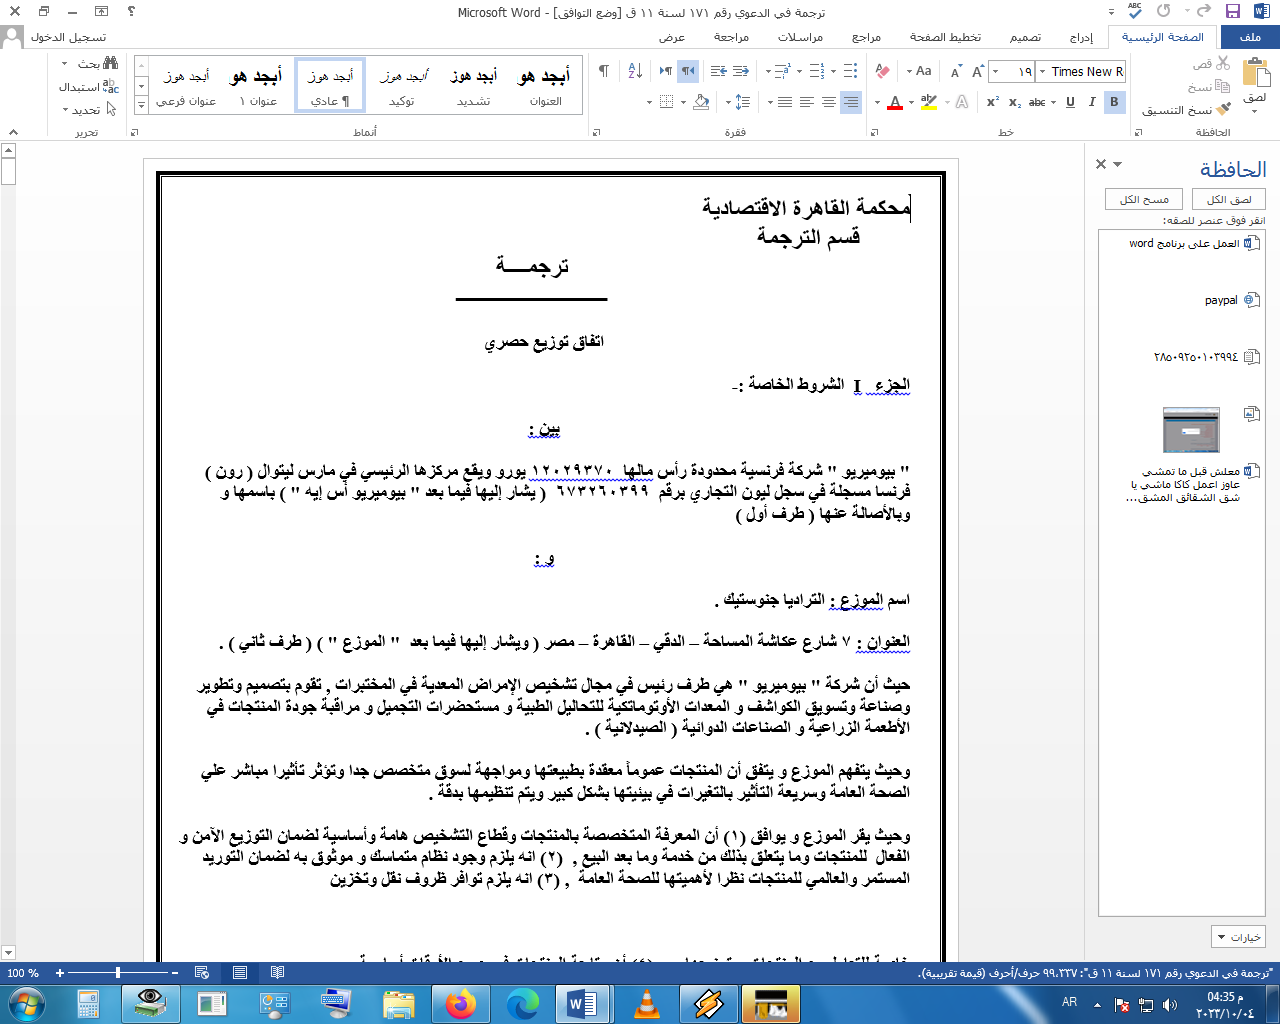Image resolution: width=1280 pixels, height=1024 pixels.
Task: Click Paste All (لصق الكل) button
Action: point(1229,199)
